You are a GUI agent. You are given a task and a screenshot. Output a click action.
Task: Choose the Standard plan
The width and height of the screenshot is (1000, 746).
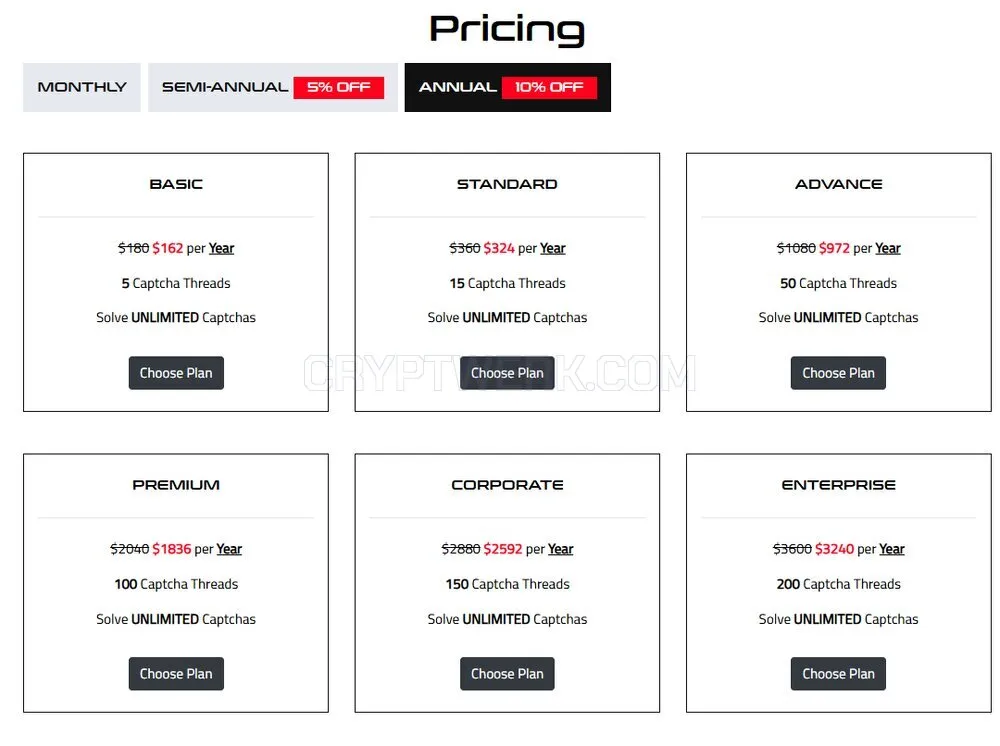[x=507, y=373]
